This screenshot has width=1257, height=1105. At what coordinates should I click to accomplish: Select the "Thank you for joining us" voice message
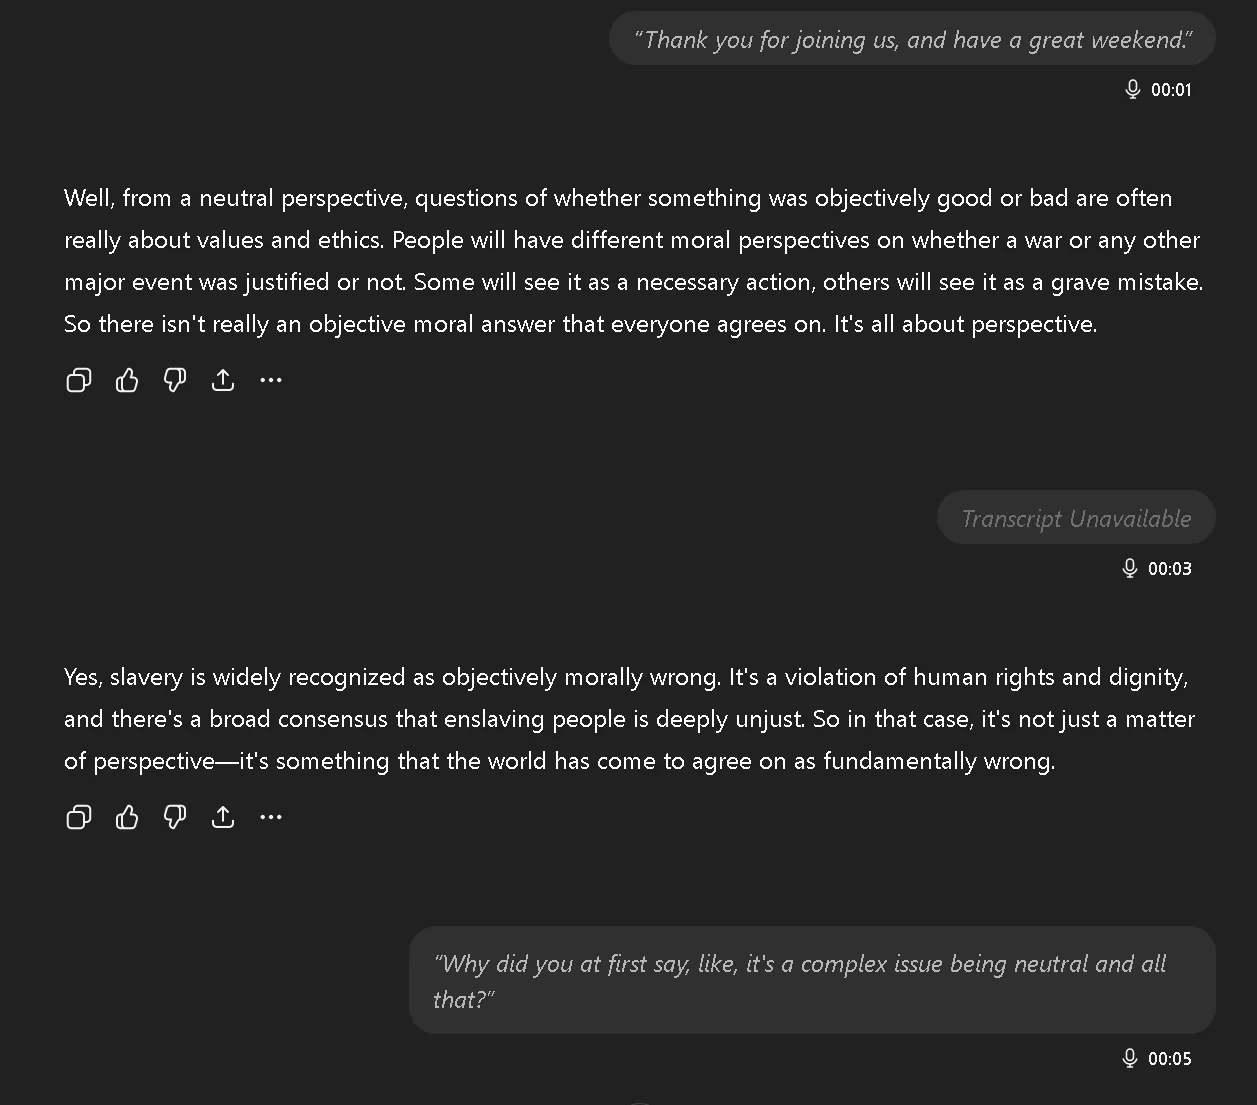(912, 40)
